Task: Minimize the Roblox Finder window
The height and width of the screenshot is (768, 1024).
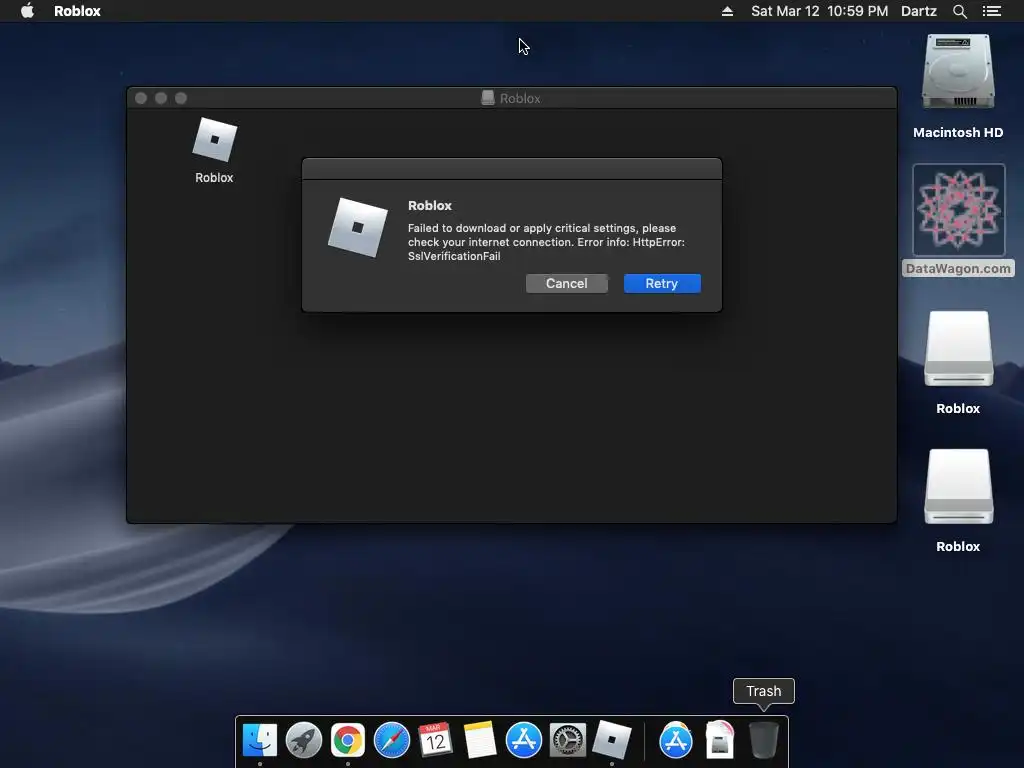Action: 161,98
